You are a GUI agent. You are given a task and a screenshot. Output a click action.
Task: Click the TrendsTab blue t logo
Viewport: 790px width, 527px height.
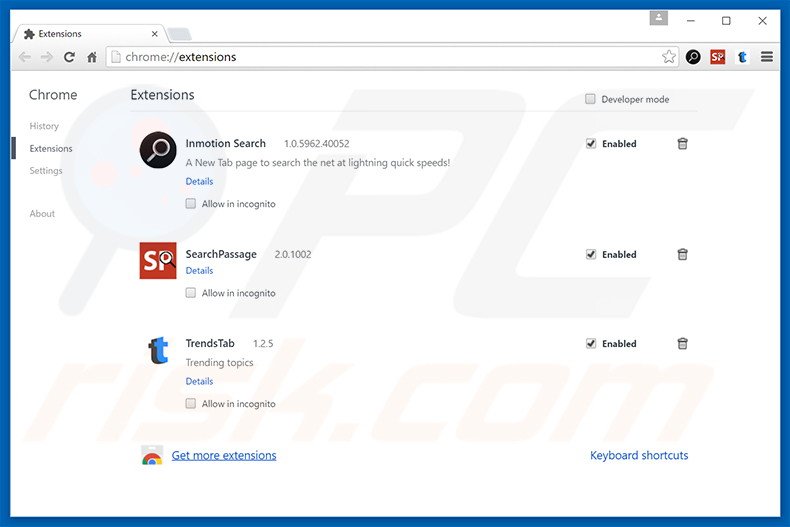(158, 351)
